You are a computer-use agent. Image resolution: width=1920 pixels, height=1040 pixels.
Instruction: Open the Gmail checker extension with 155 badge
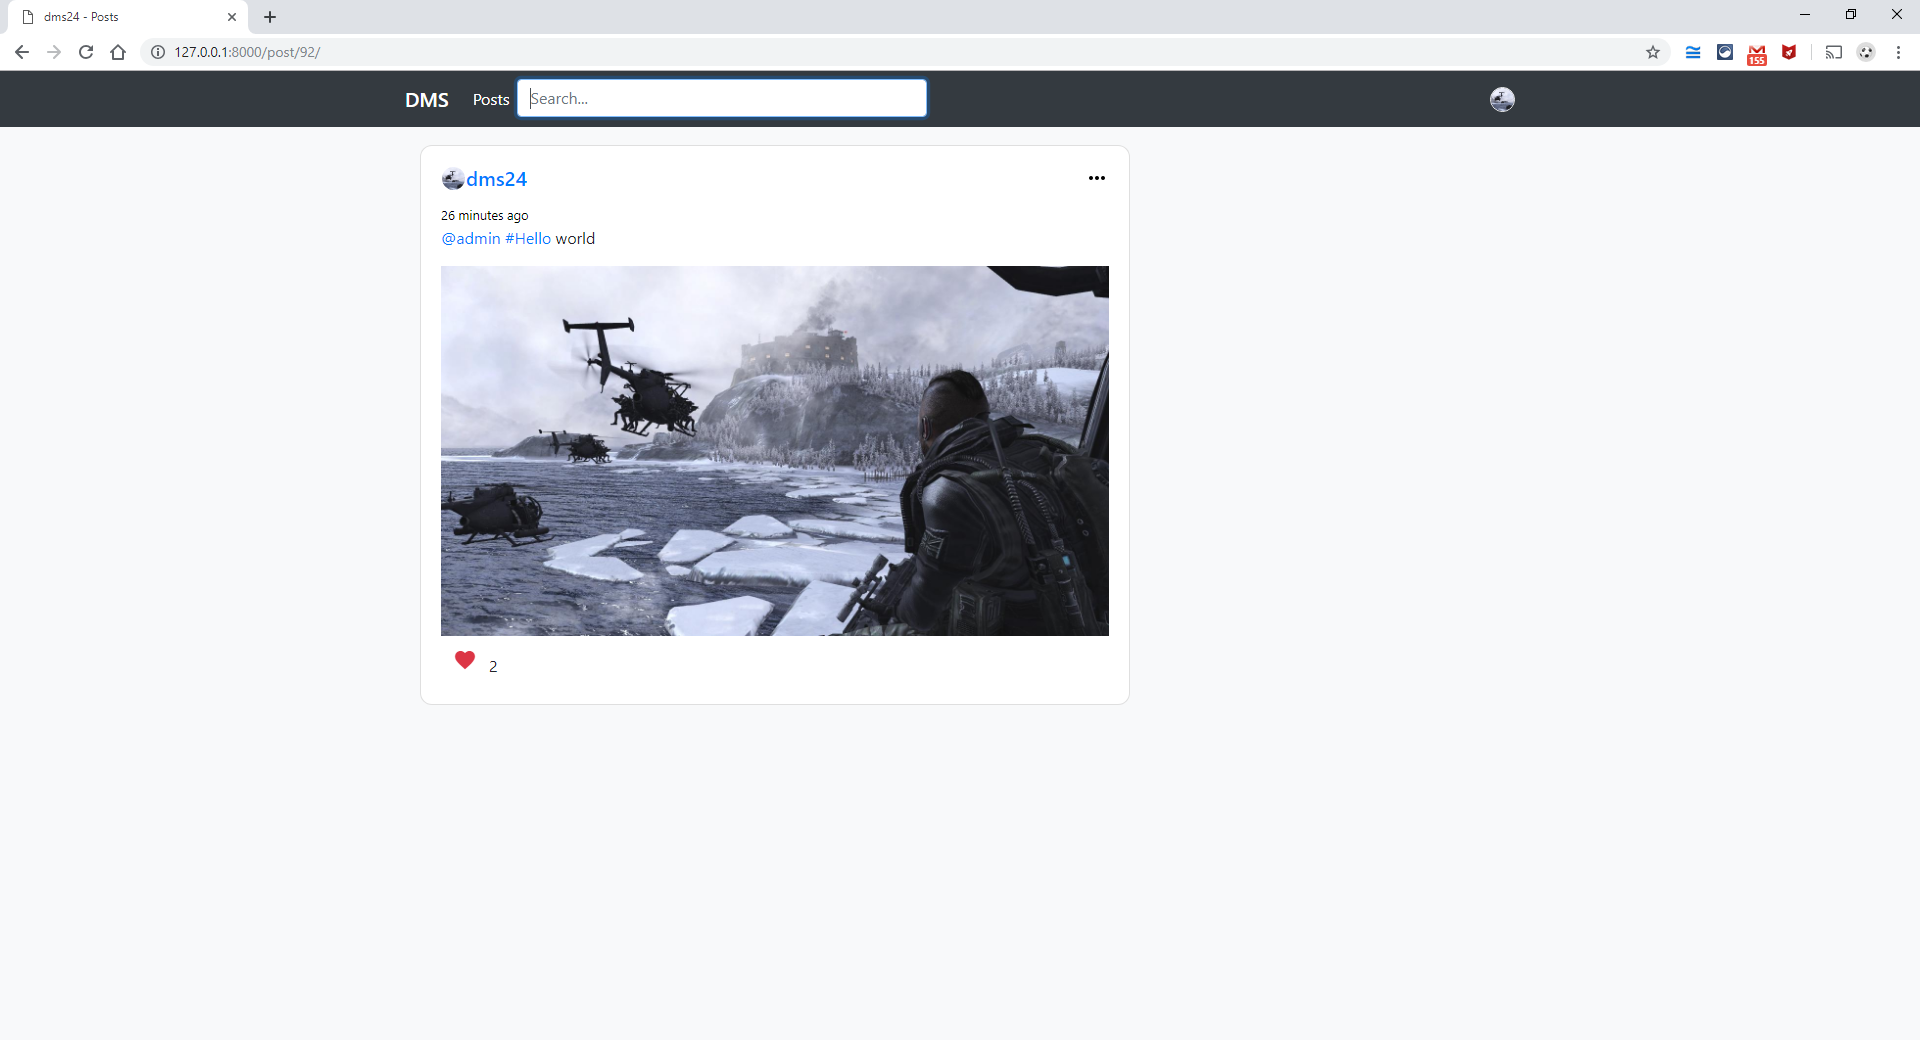[x=1757, y=54]
